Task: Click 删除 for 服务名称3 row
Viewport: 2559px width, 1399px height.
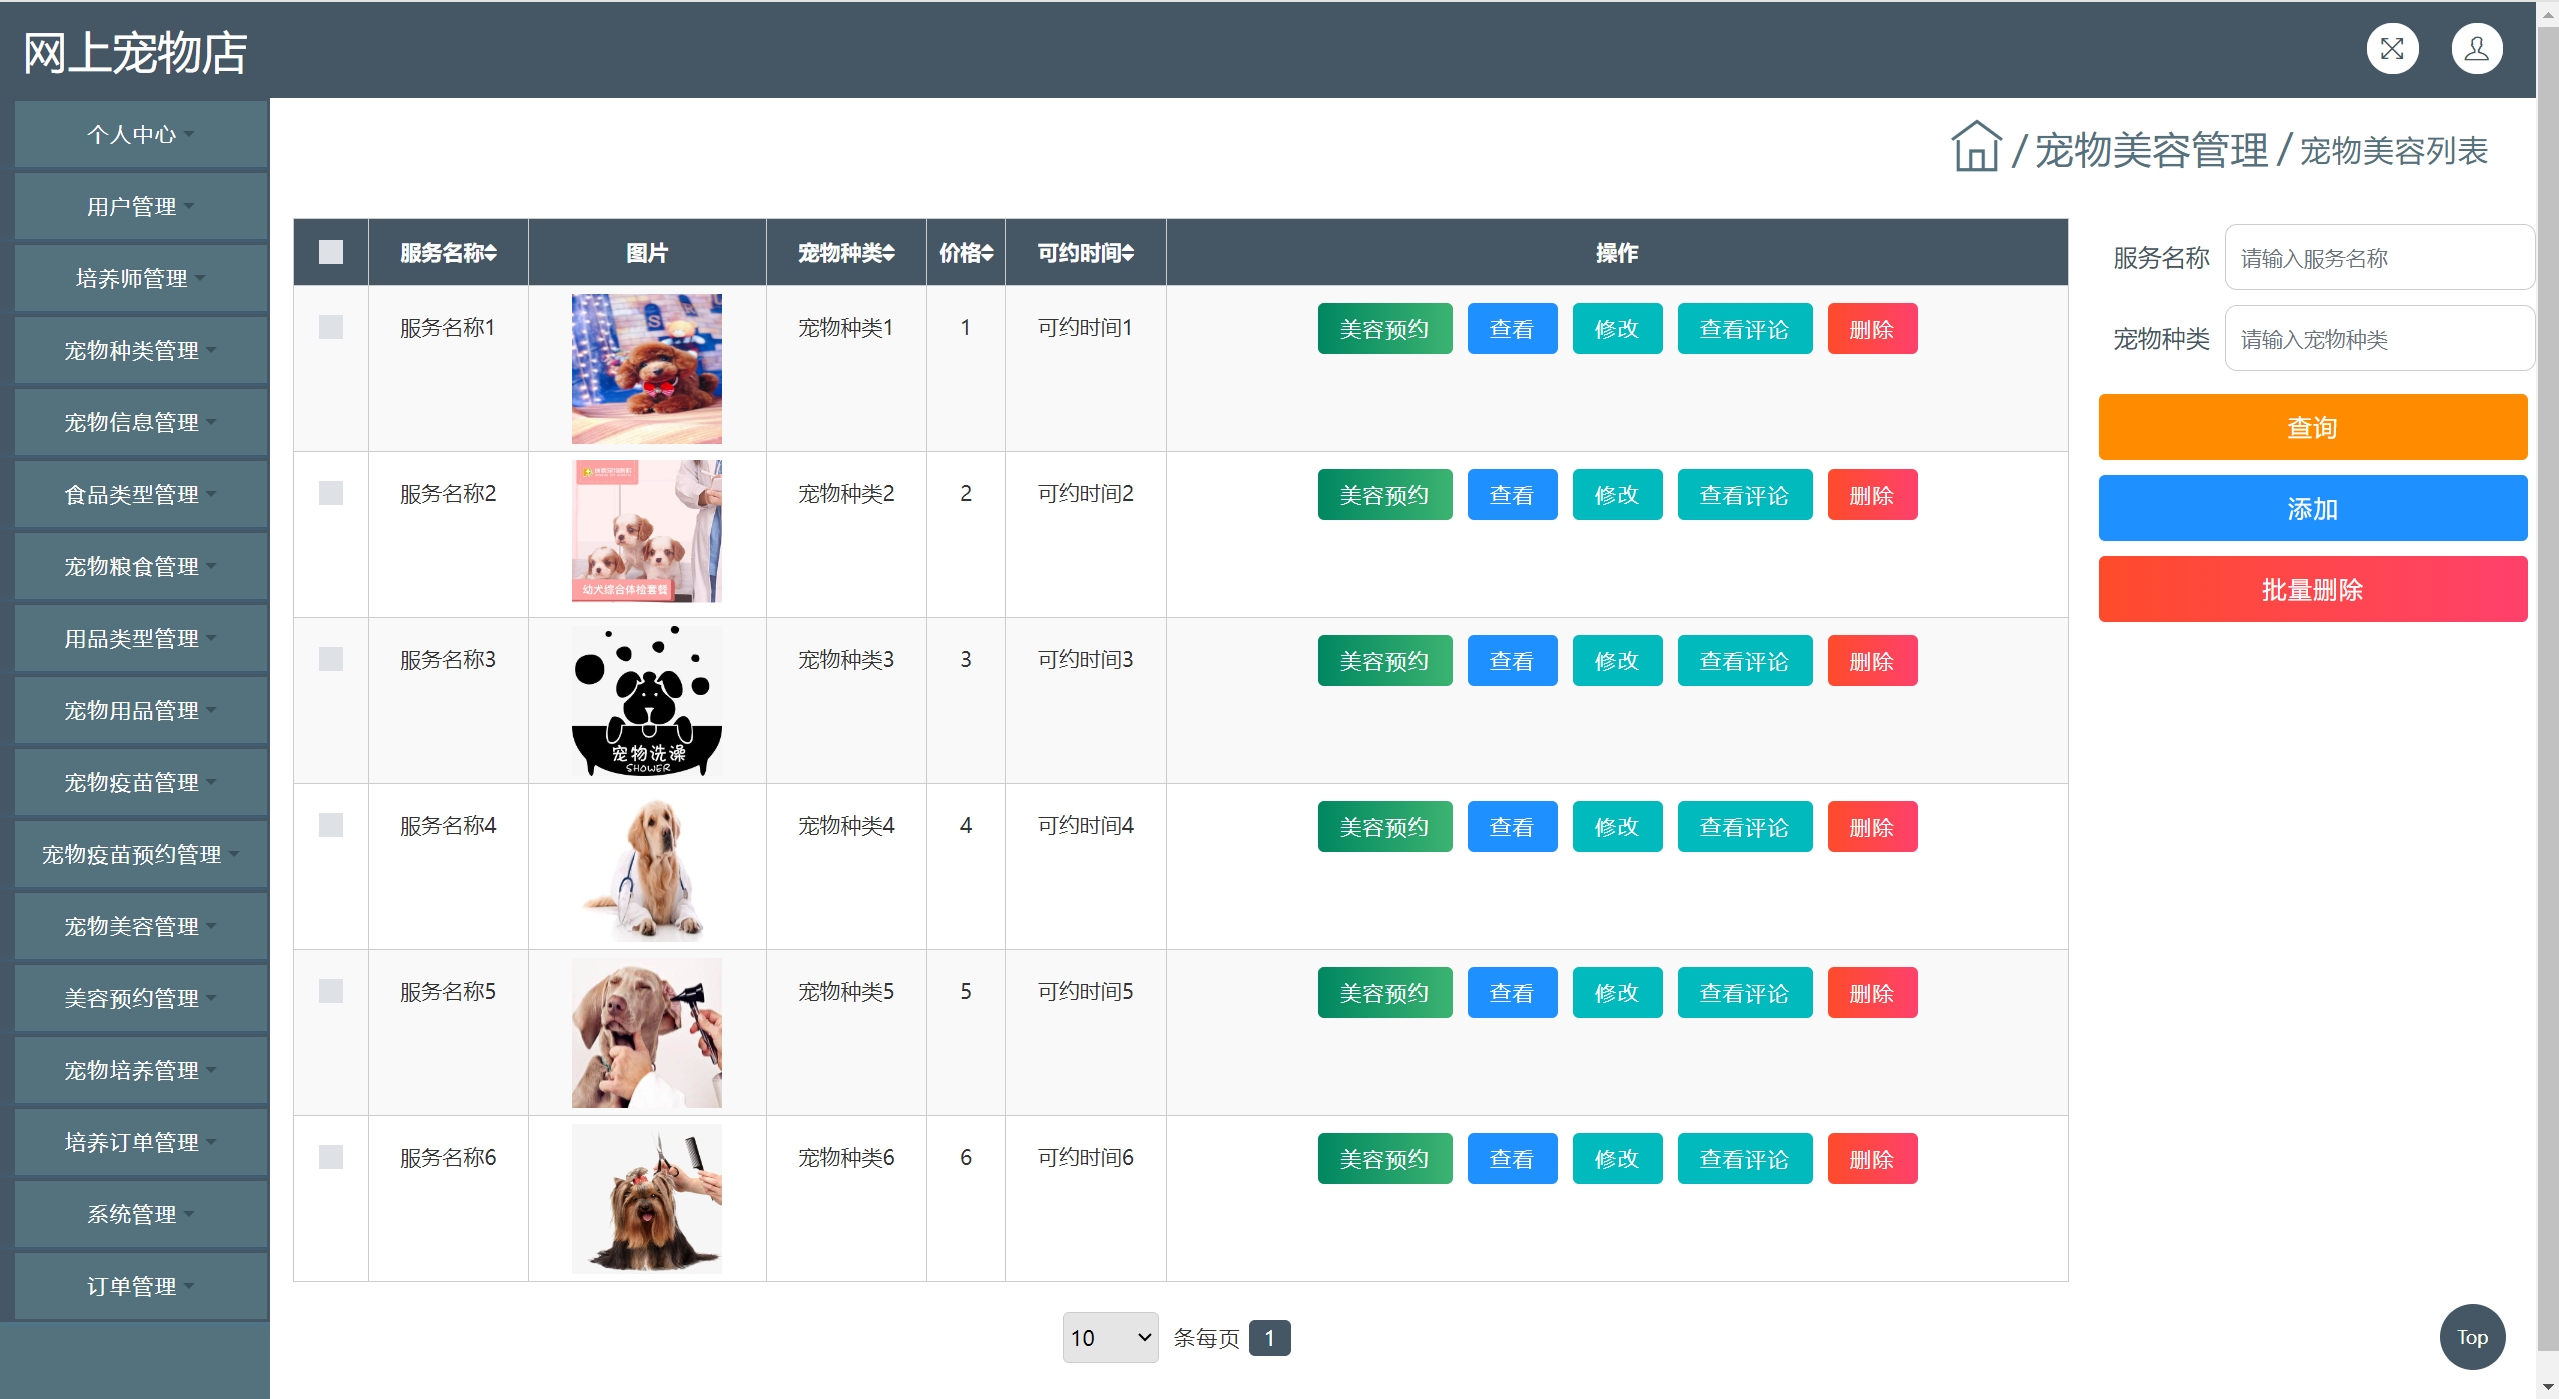Action: tap(1871, 661)
